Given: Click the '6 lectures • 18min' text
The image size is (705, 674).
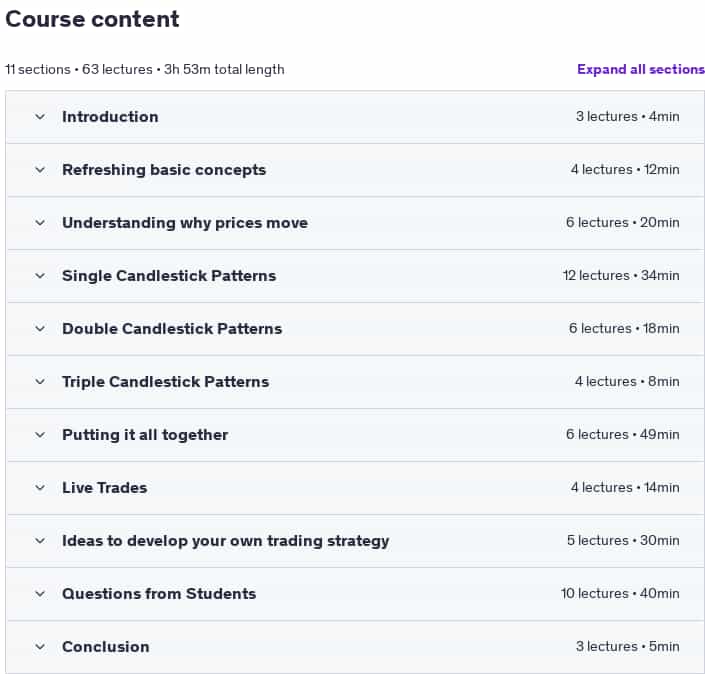Looking at the screenshot, I should tap(624, 329).
